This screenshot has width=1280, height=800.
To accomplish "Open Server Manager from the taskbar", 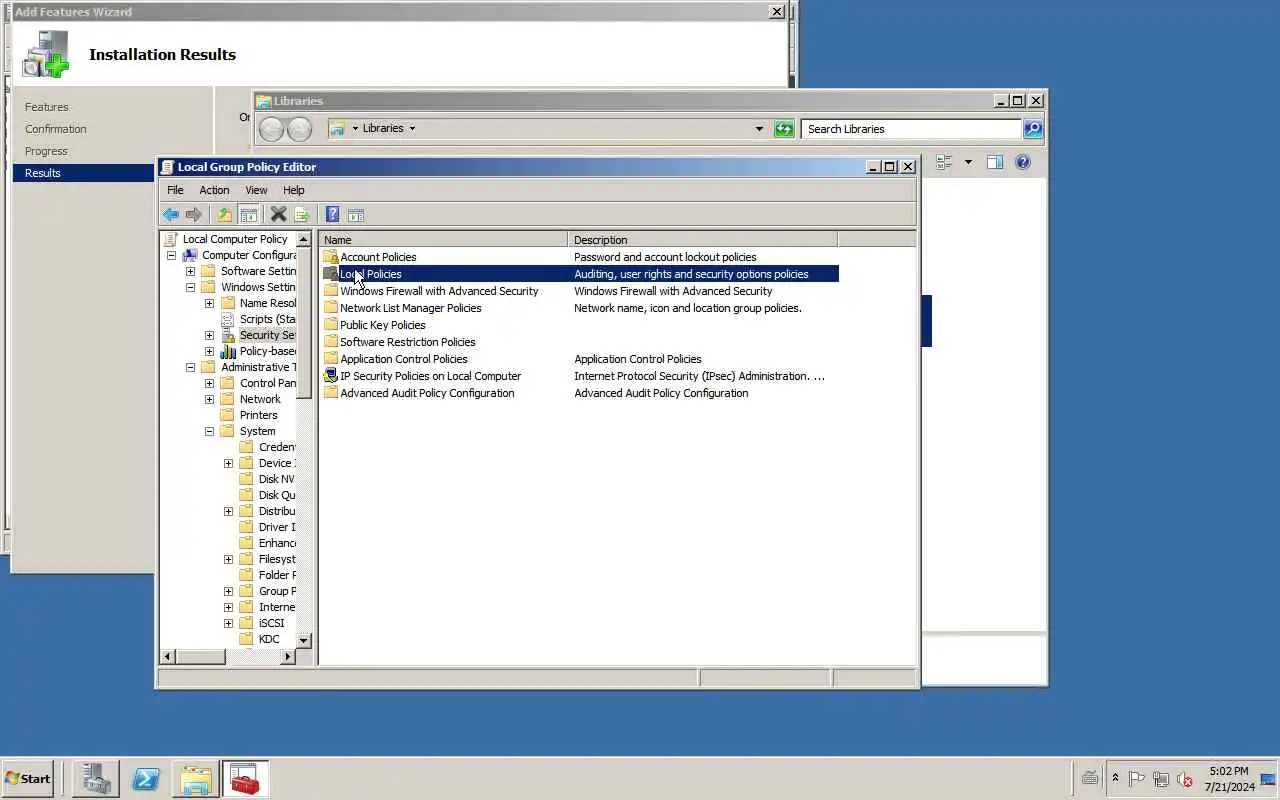I will 96,779.
